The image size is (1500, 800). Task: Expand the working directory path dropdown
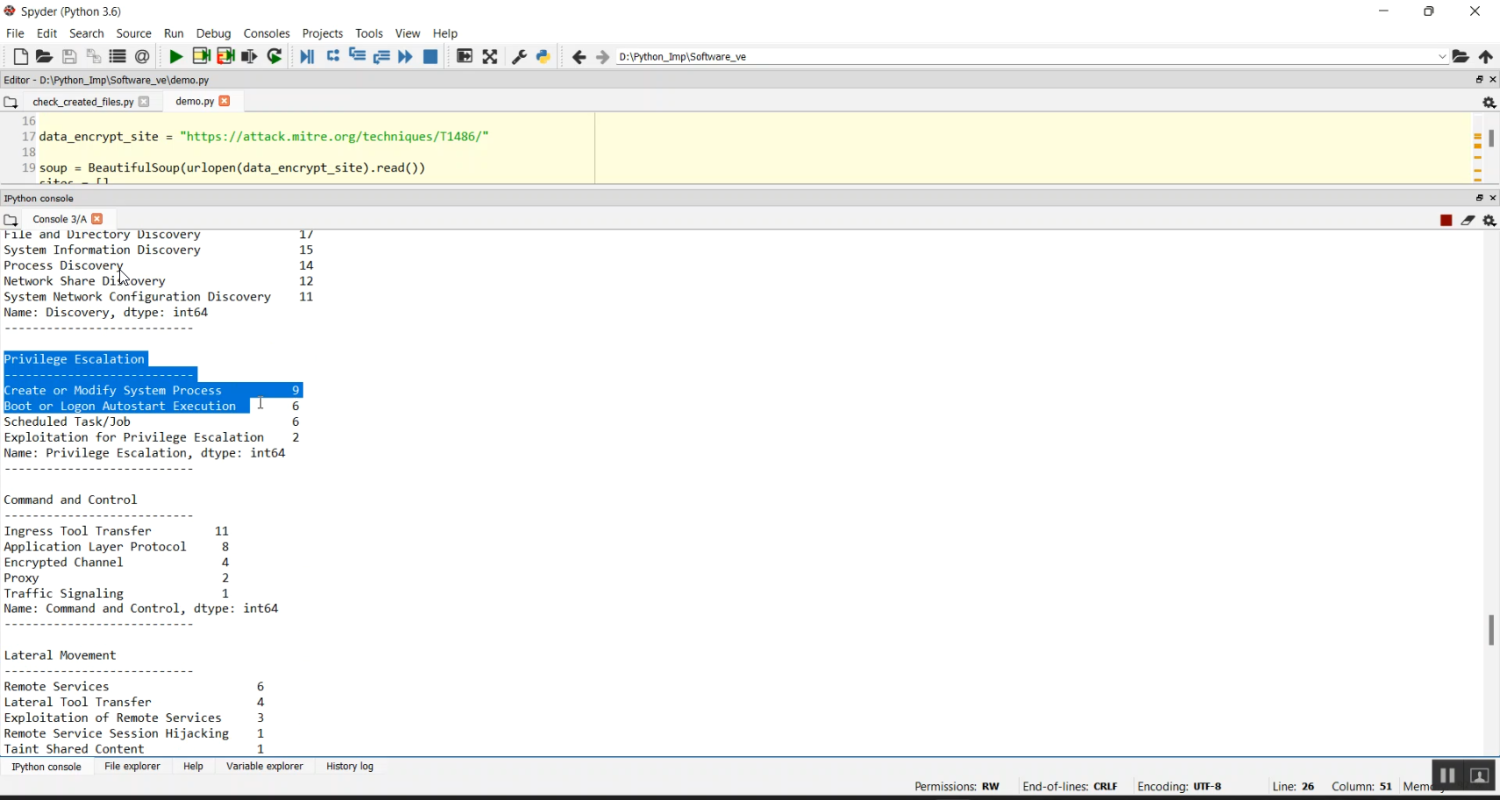[x=1442, y=57]
